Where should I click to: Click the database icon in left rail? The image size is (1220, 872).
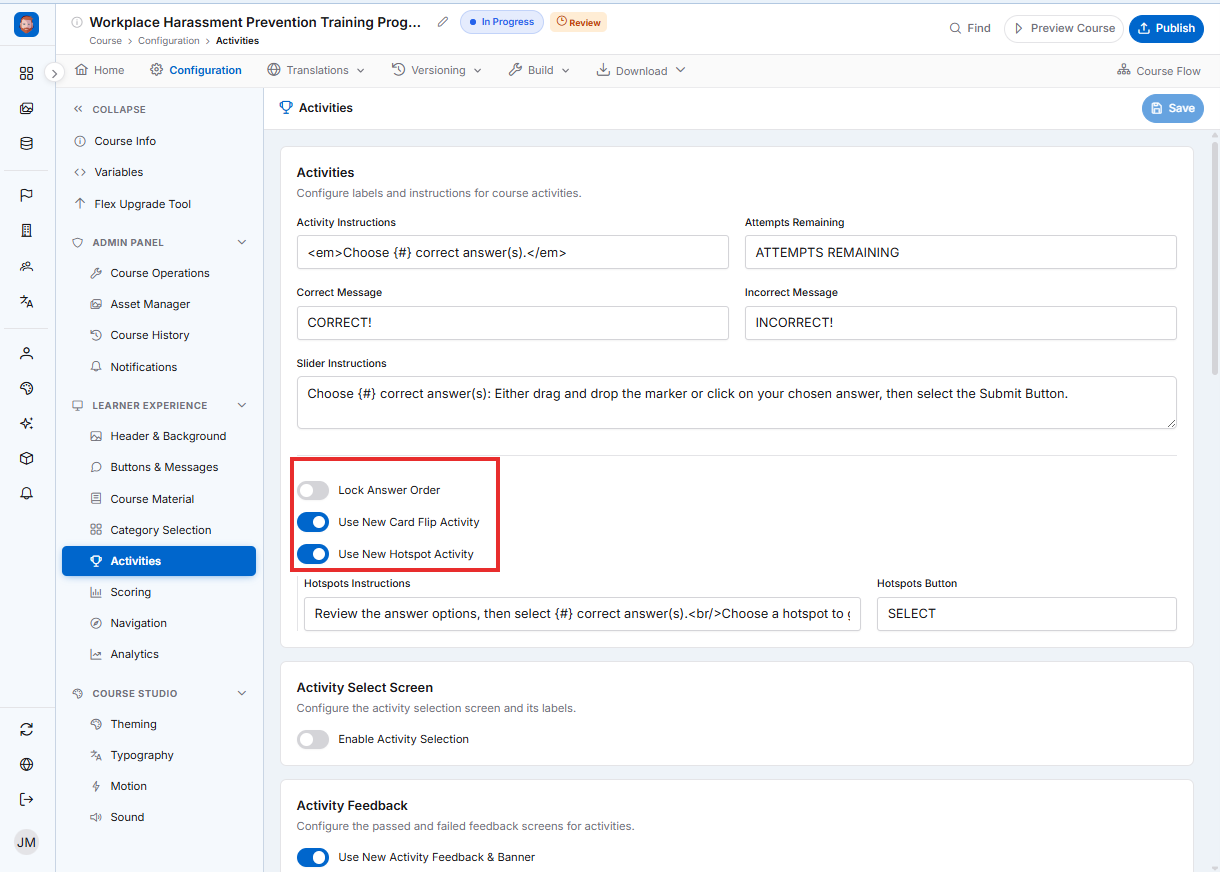point(27,143)
